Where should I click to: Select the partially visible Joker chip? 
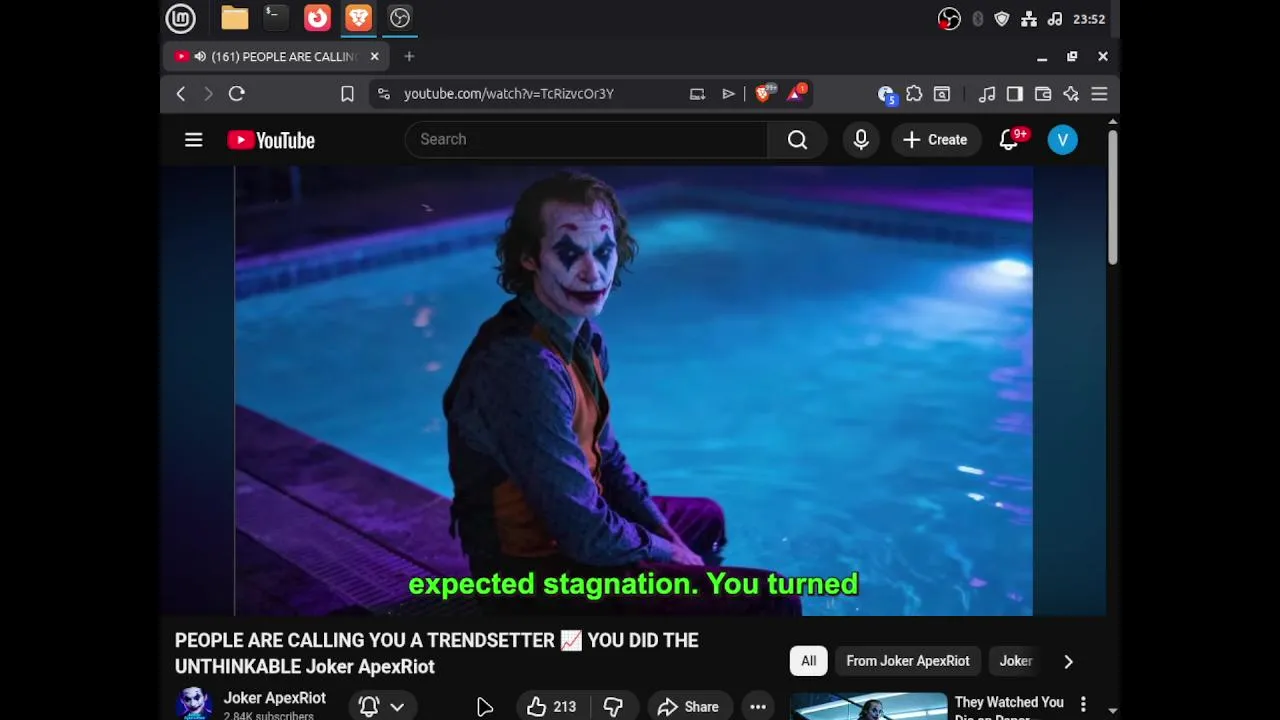click(x=1016, y=661)
